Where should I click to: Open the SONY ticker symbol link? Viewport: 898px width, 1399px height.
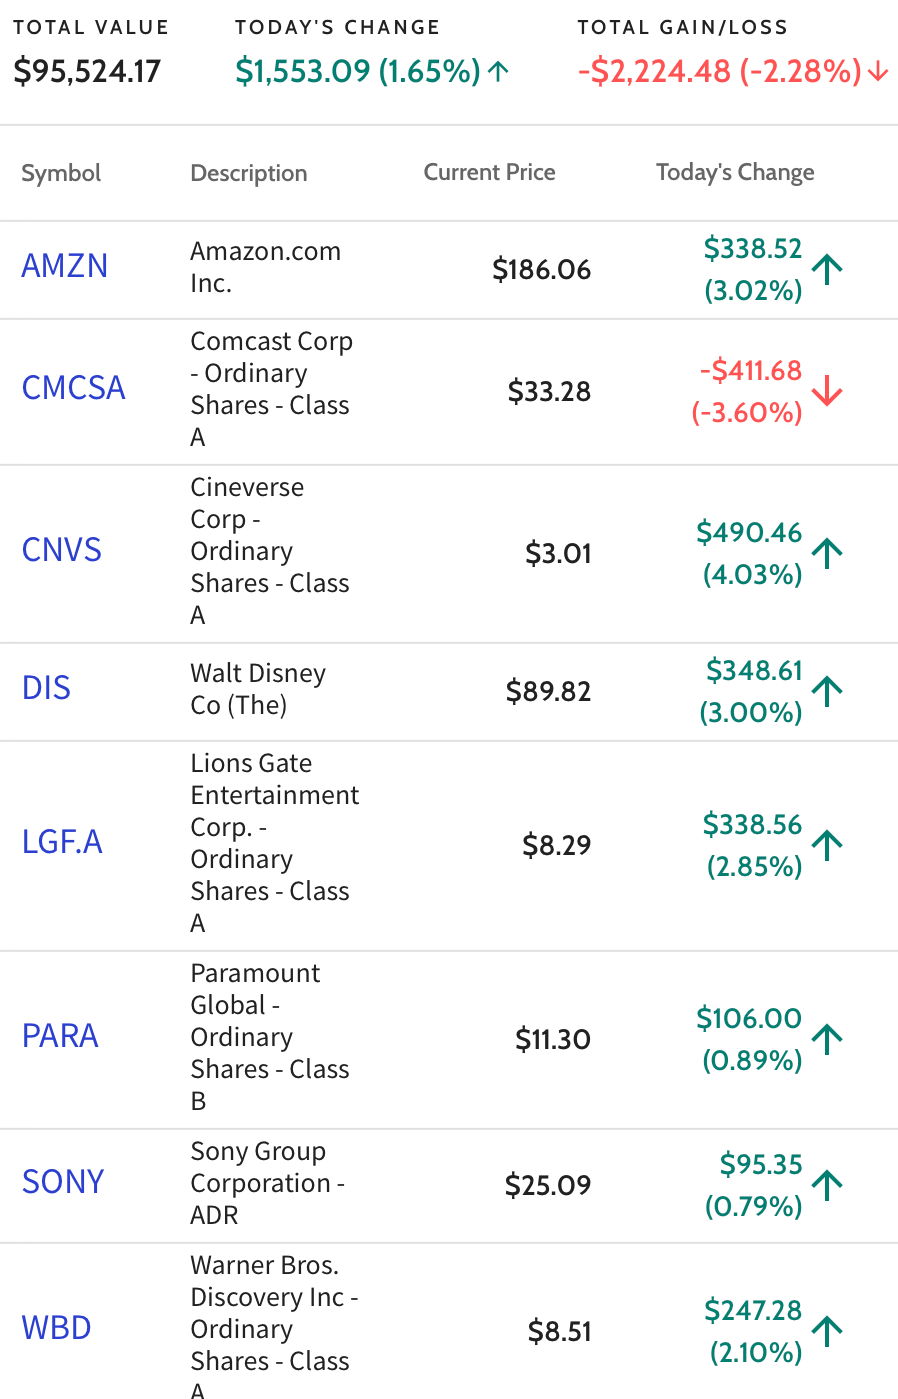[63, 1182]
